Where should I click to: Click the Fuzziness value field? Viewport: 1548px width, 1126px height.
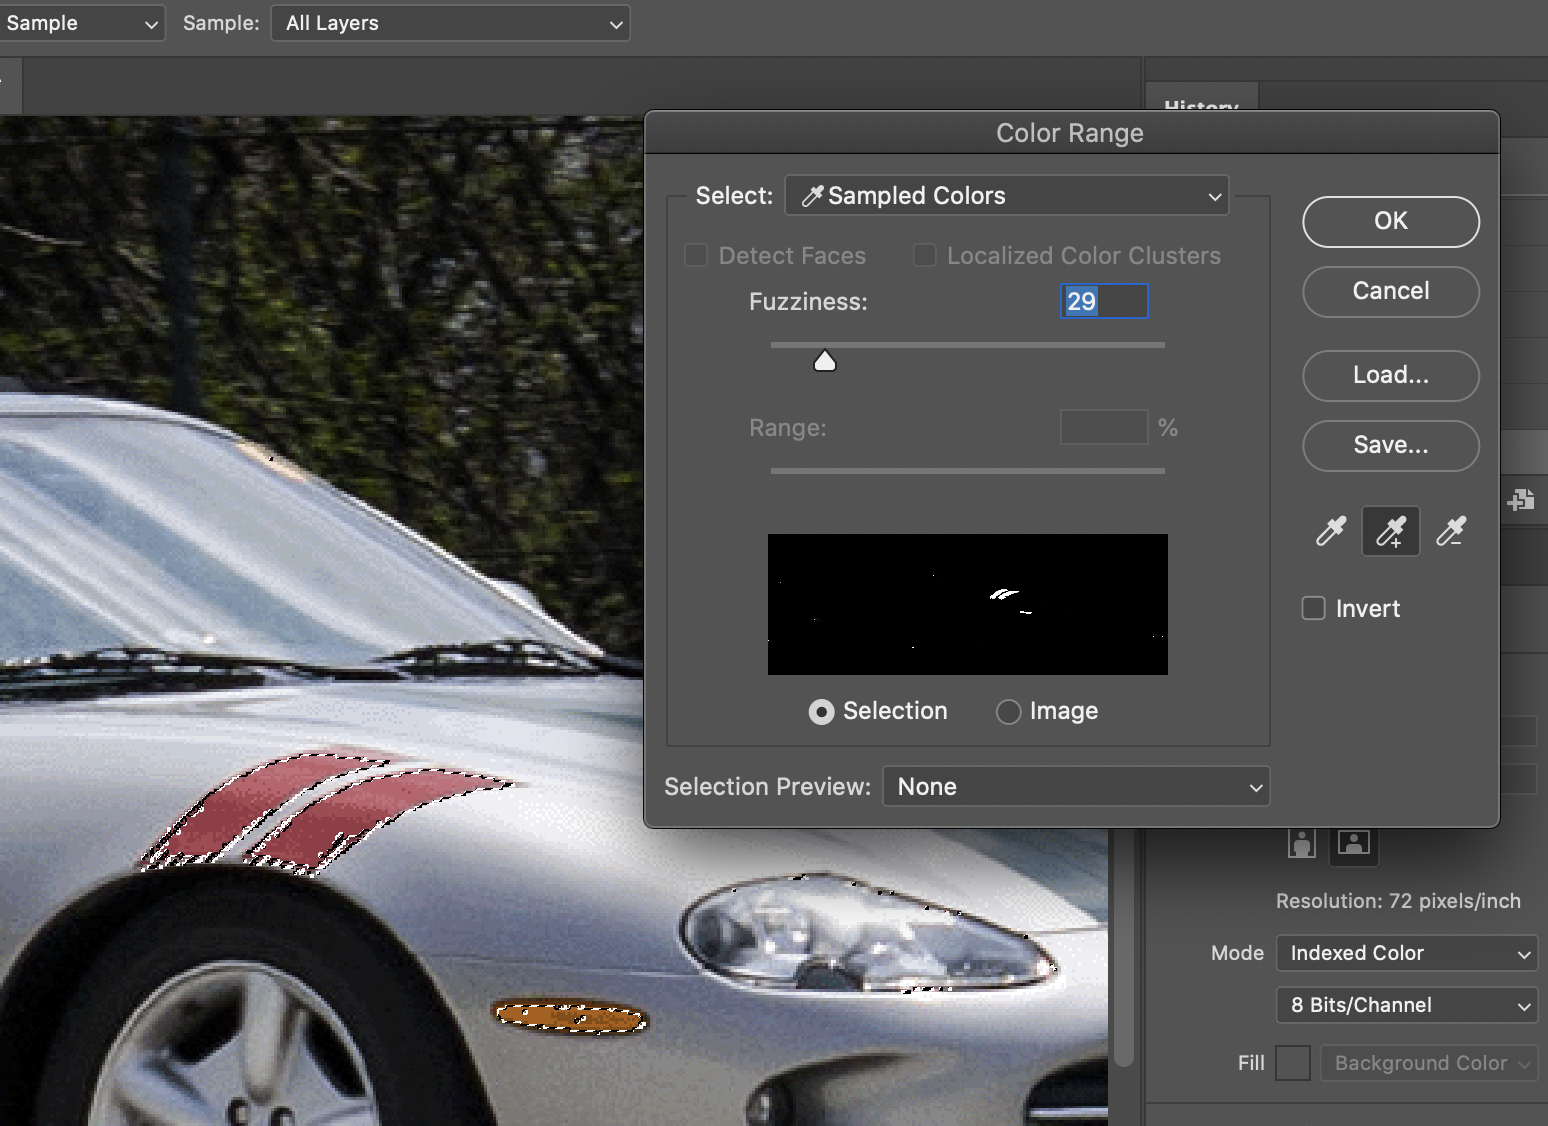[x=1104, y=301]
